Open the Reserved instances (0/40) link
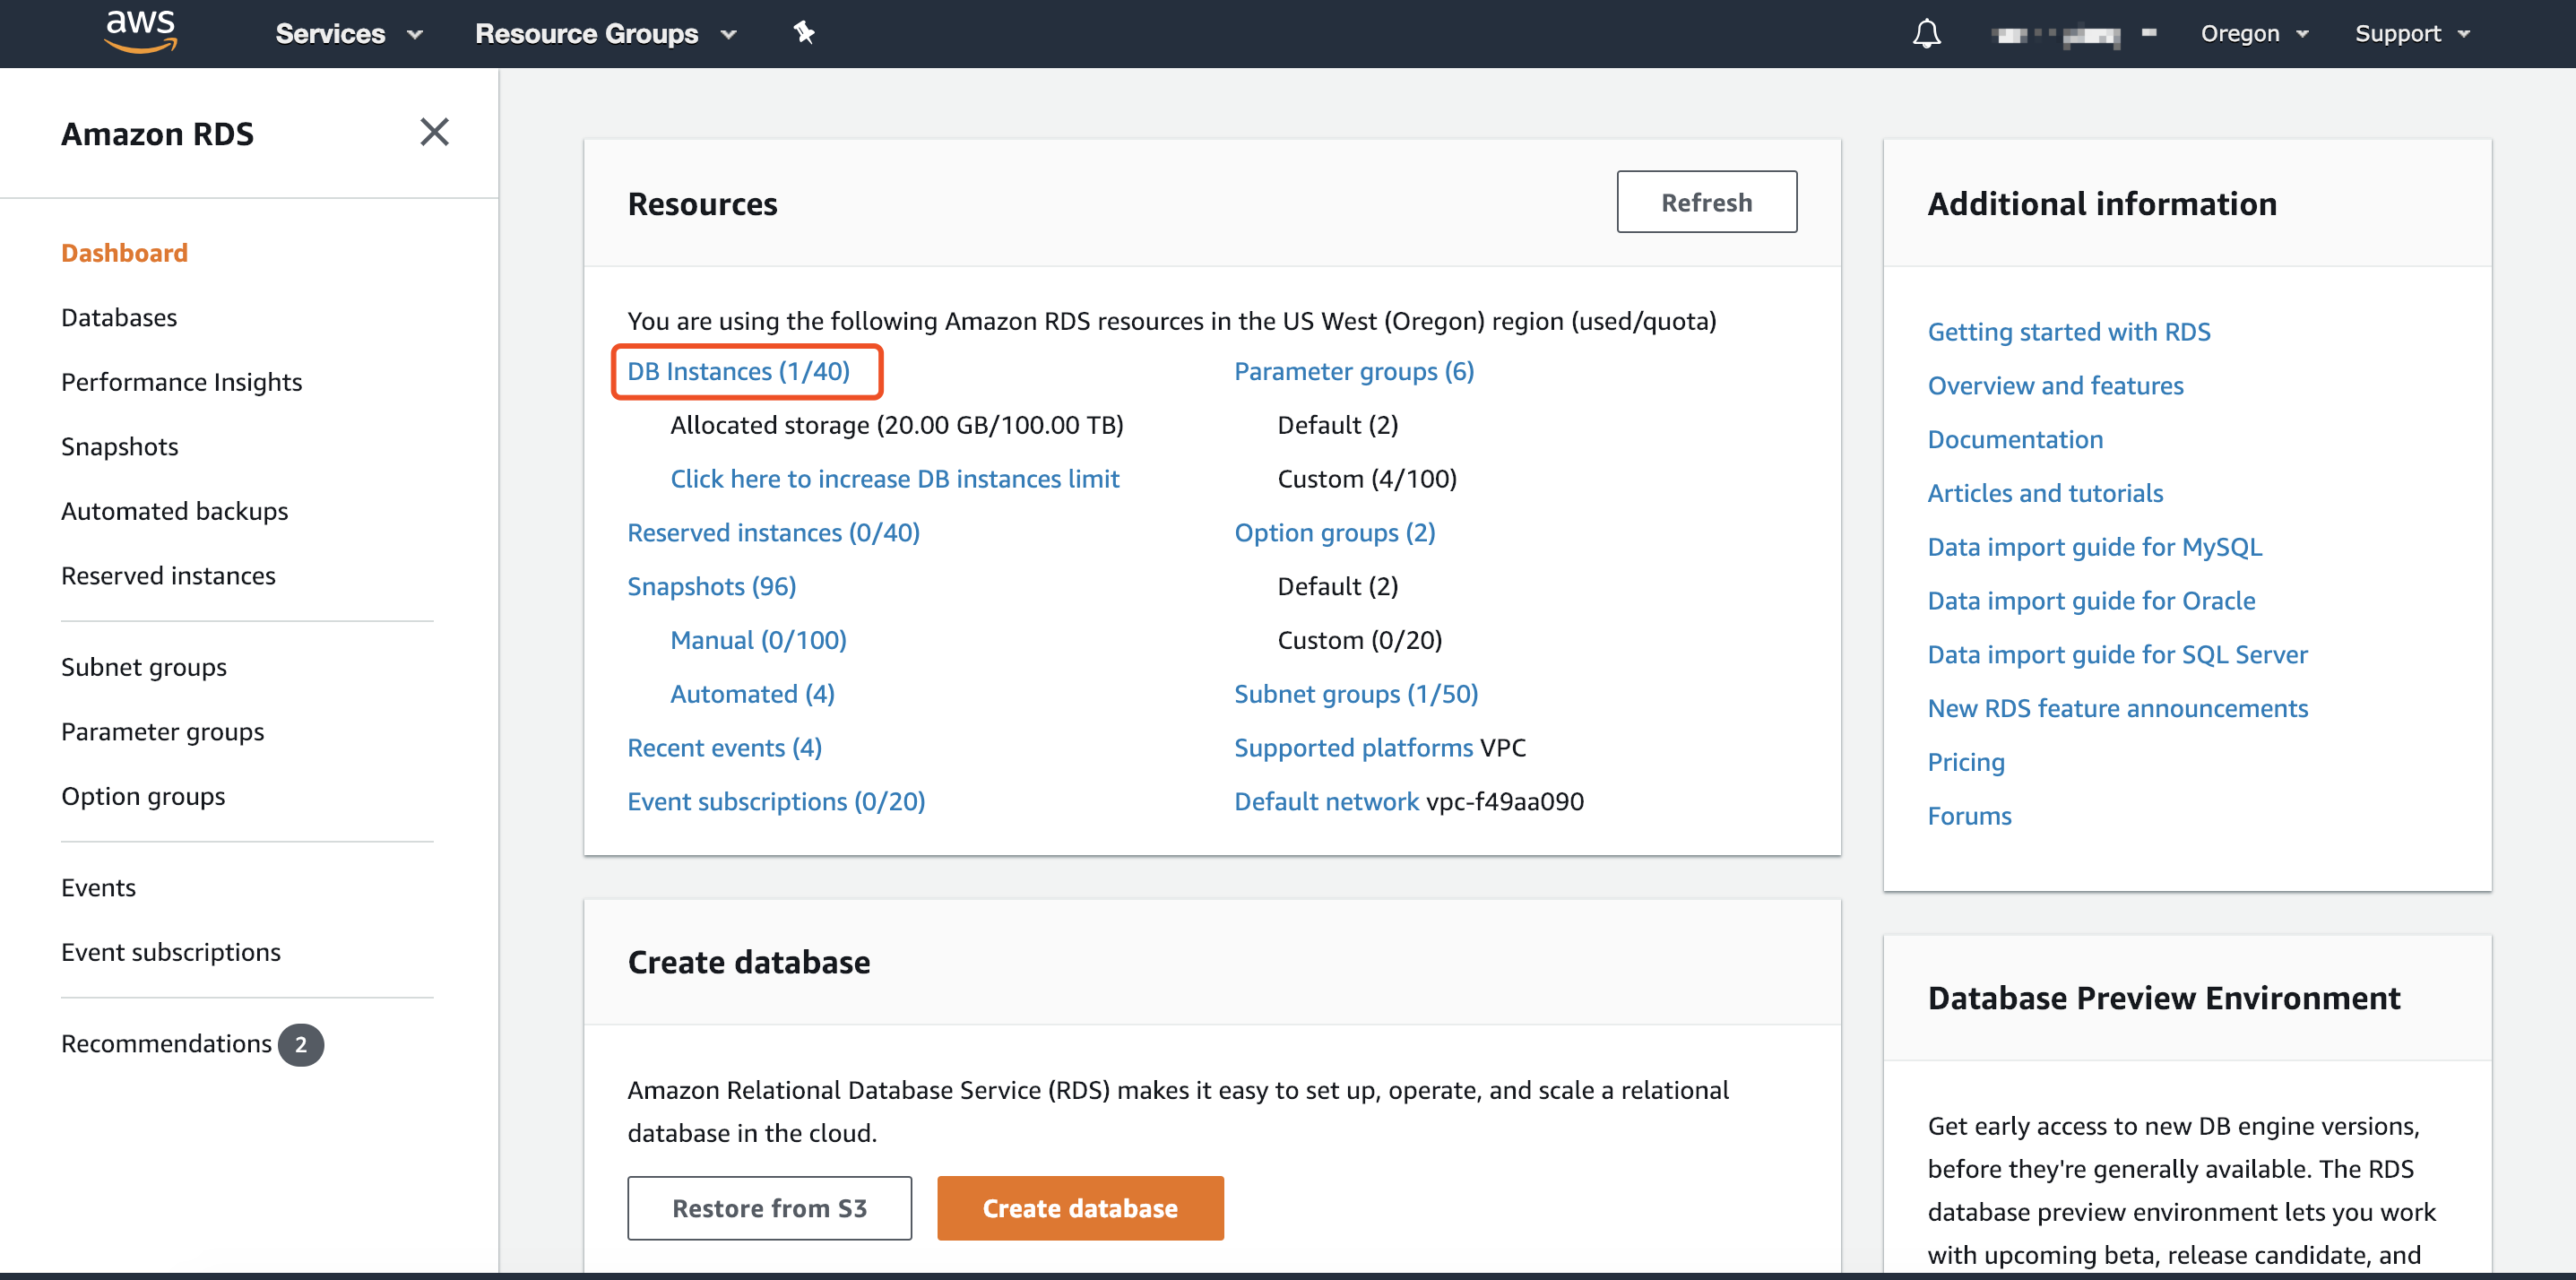The image size is (2576, 1280). click(x=773, y=532)
